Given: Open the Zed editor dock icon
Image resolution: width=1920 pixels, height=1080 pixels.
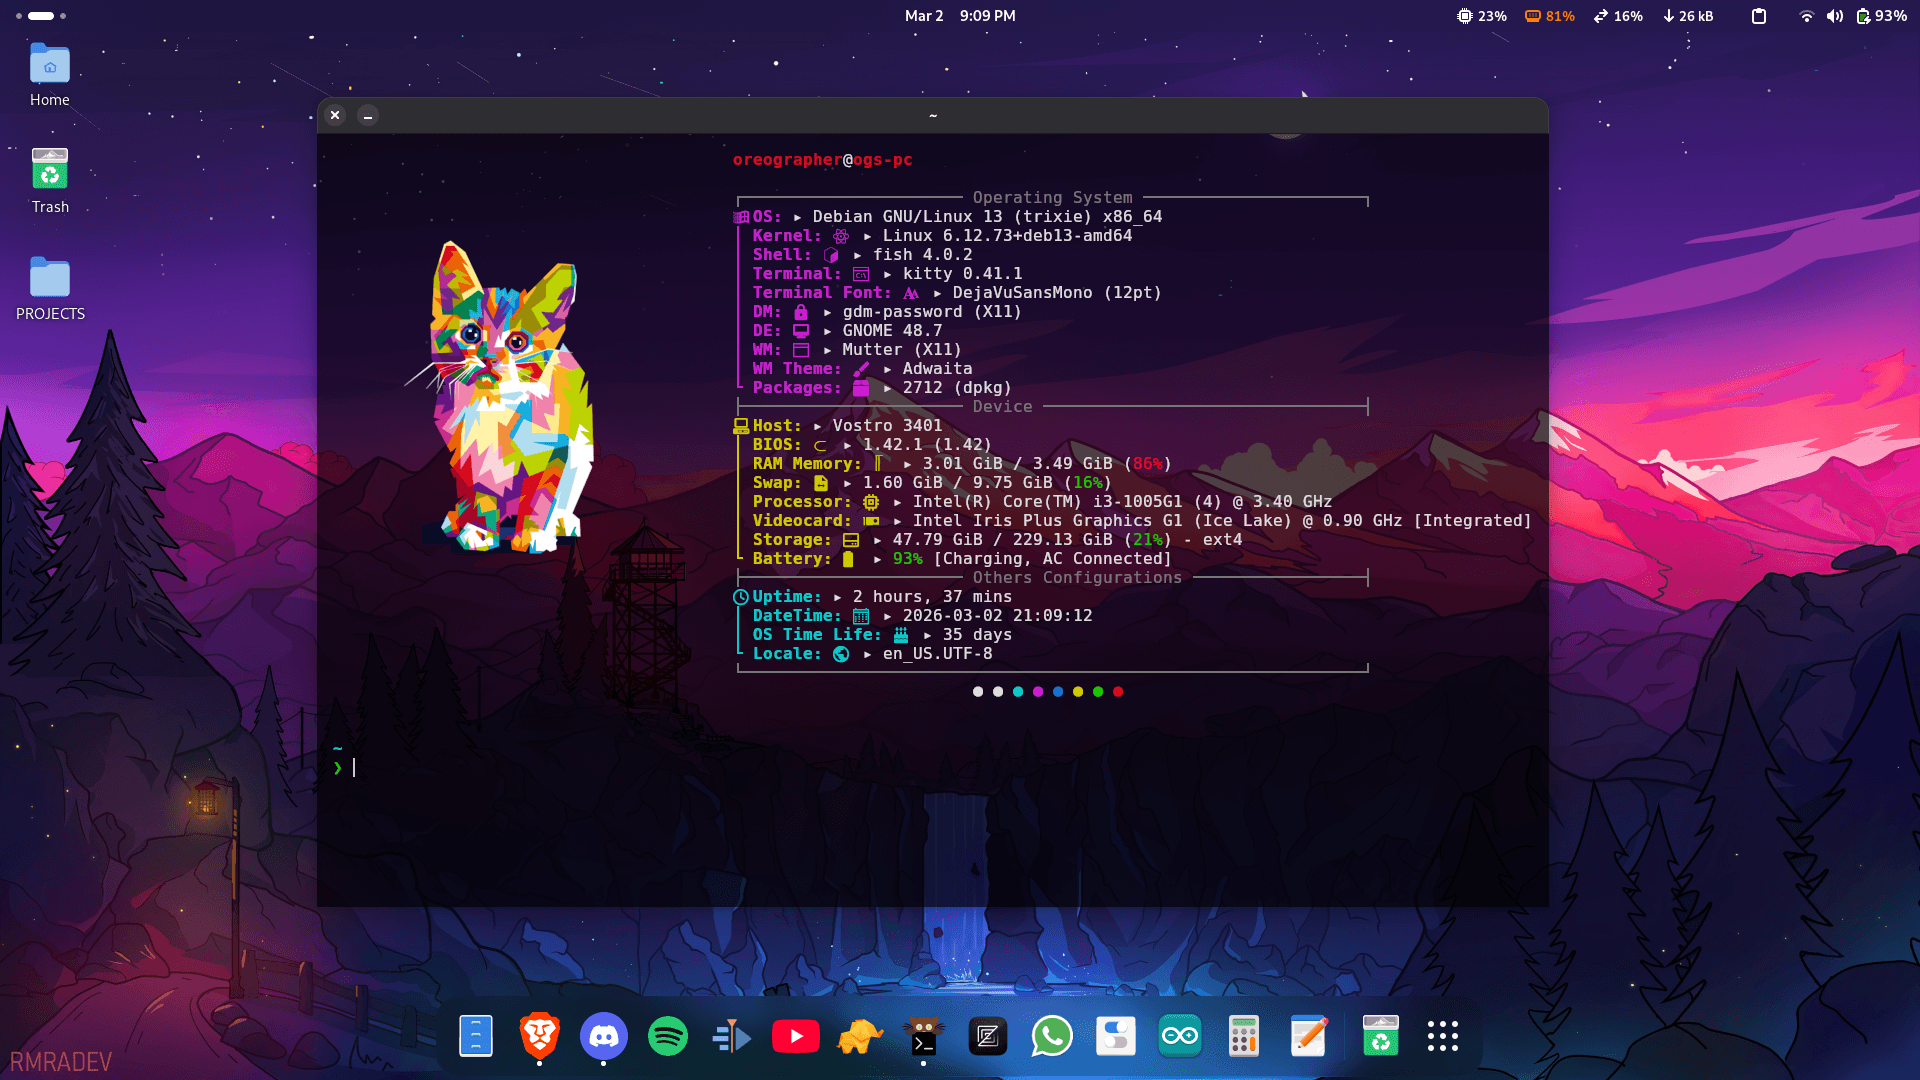Looking at the screenshot, I should point(988,1036).
